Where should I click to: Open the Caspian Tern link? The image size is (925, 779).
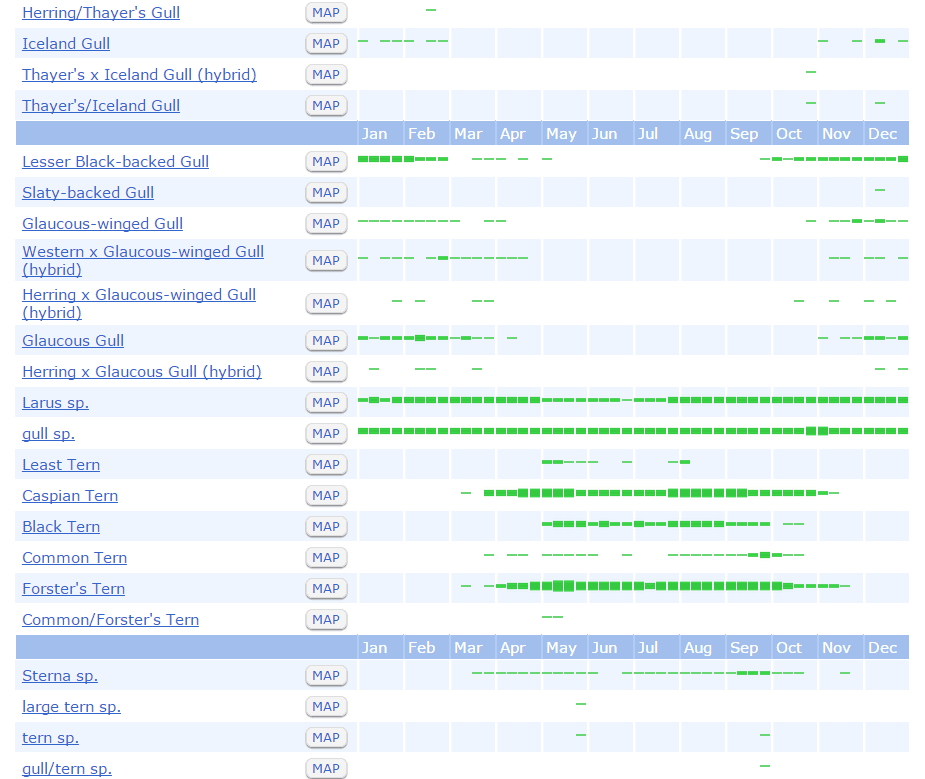click(70, 496)
